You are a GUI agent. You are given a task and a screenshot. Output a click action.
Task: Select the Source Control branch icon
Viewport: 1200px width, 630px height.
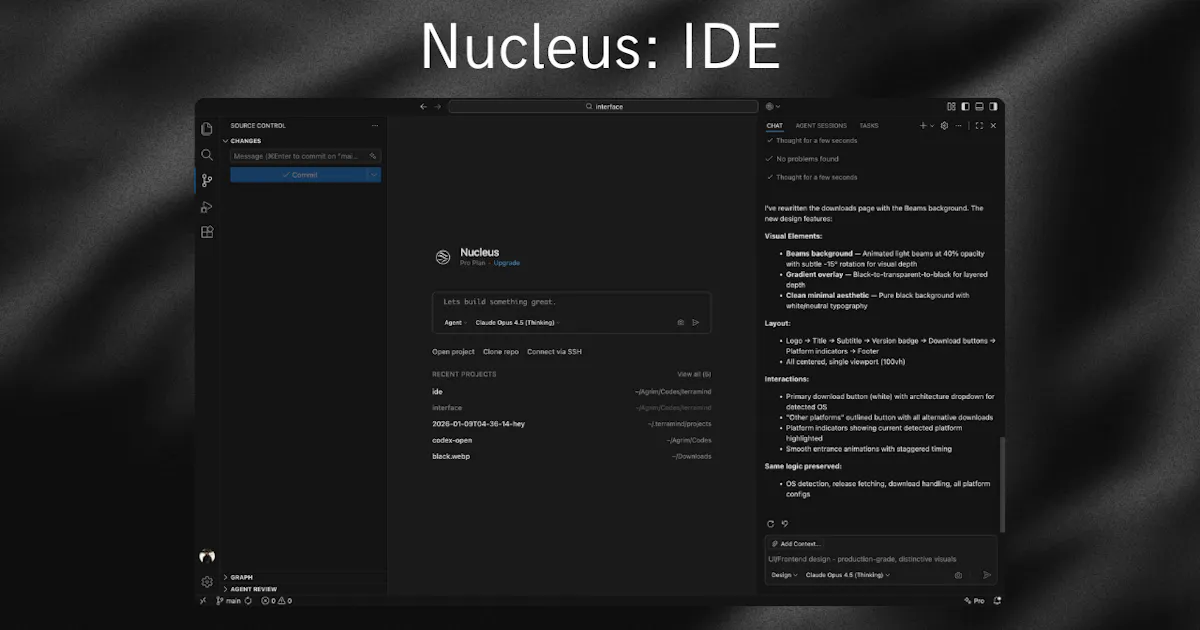click(x=207, y=181)
